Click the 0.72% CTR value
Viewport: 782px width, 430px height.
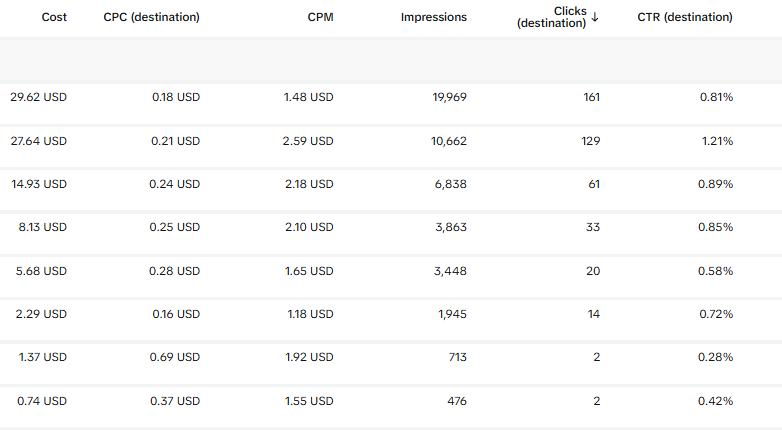point(716,314)
